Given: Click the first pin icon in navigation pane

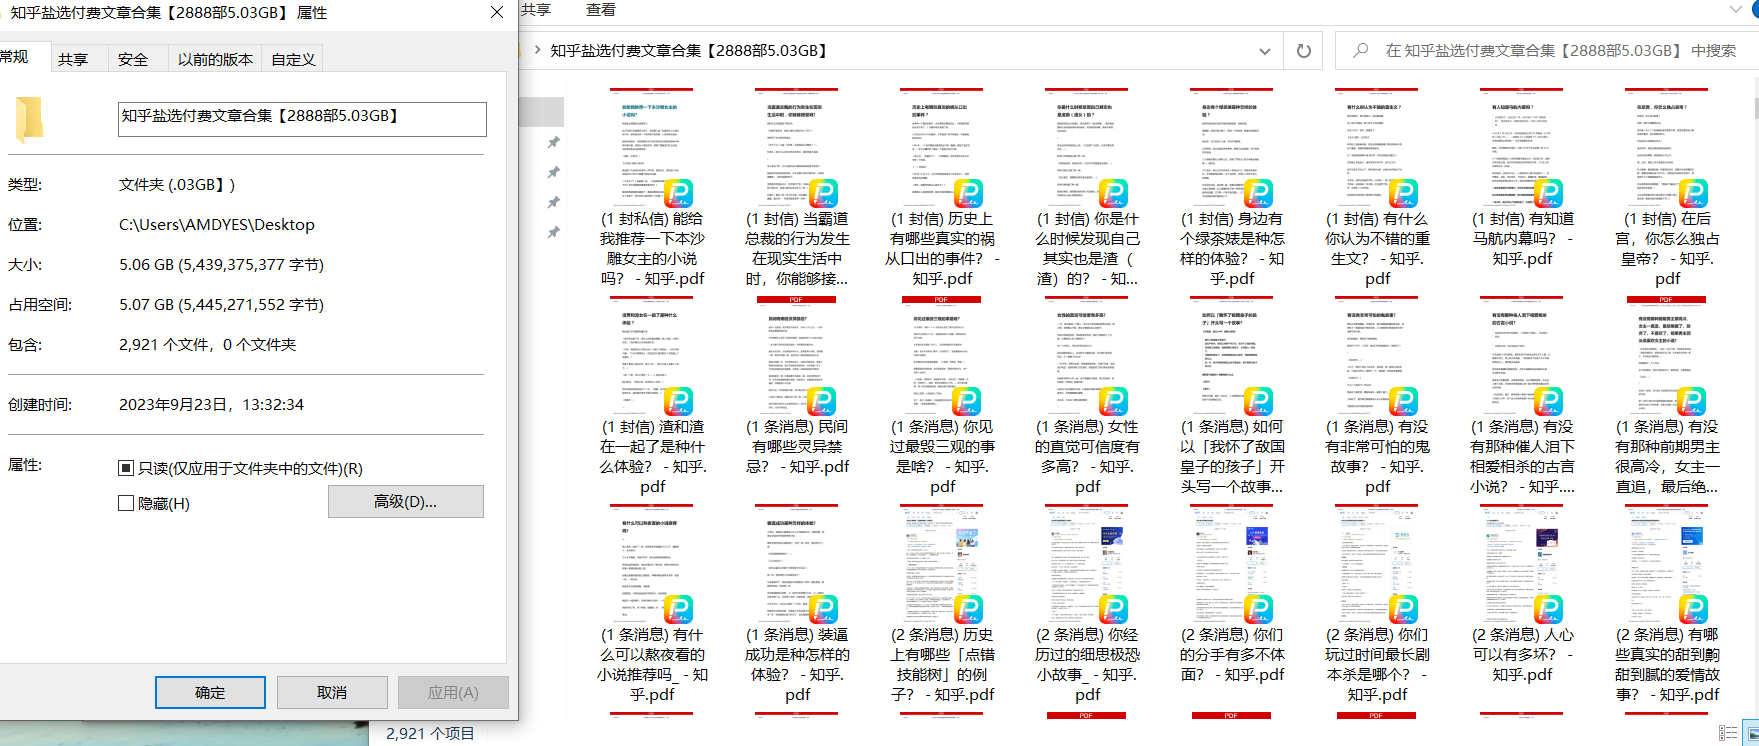Looking at the screenshot, I should tap(553, 143).
